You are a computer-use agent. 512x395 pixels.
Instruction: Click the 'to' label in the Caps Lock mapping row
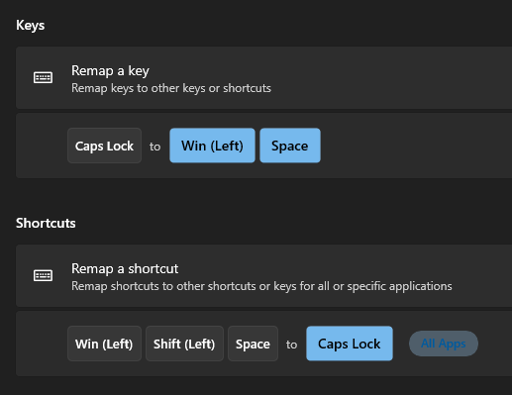(x=155, y=147)
